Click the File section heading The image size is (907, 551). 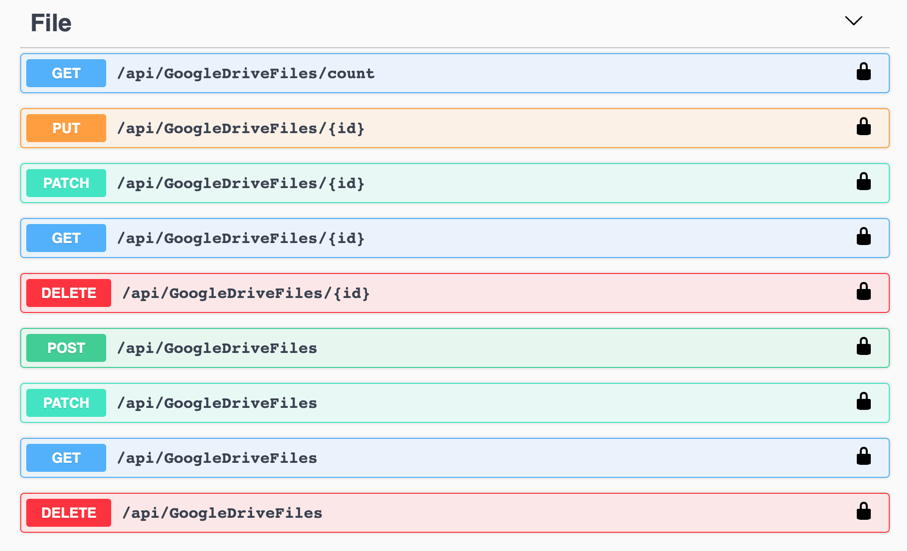[51, 23]
